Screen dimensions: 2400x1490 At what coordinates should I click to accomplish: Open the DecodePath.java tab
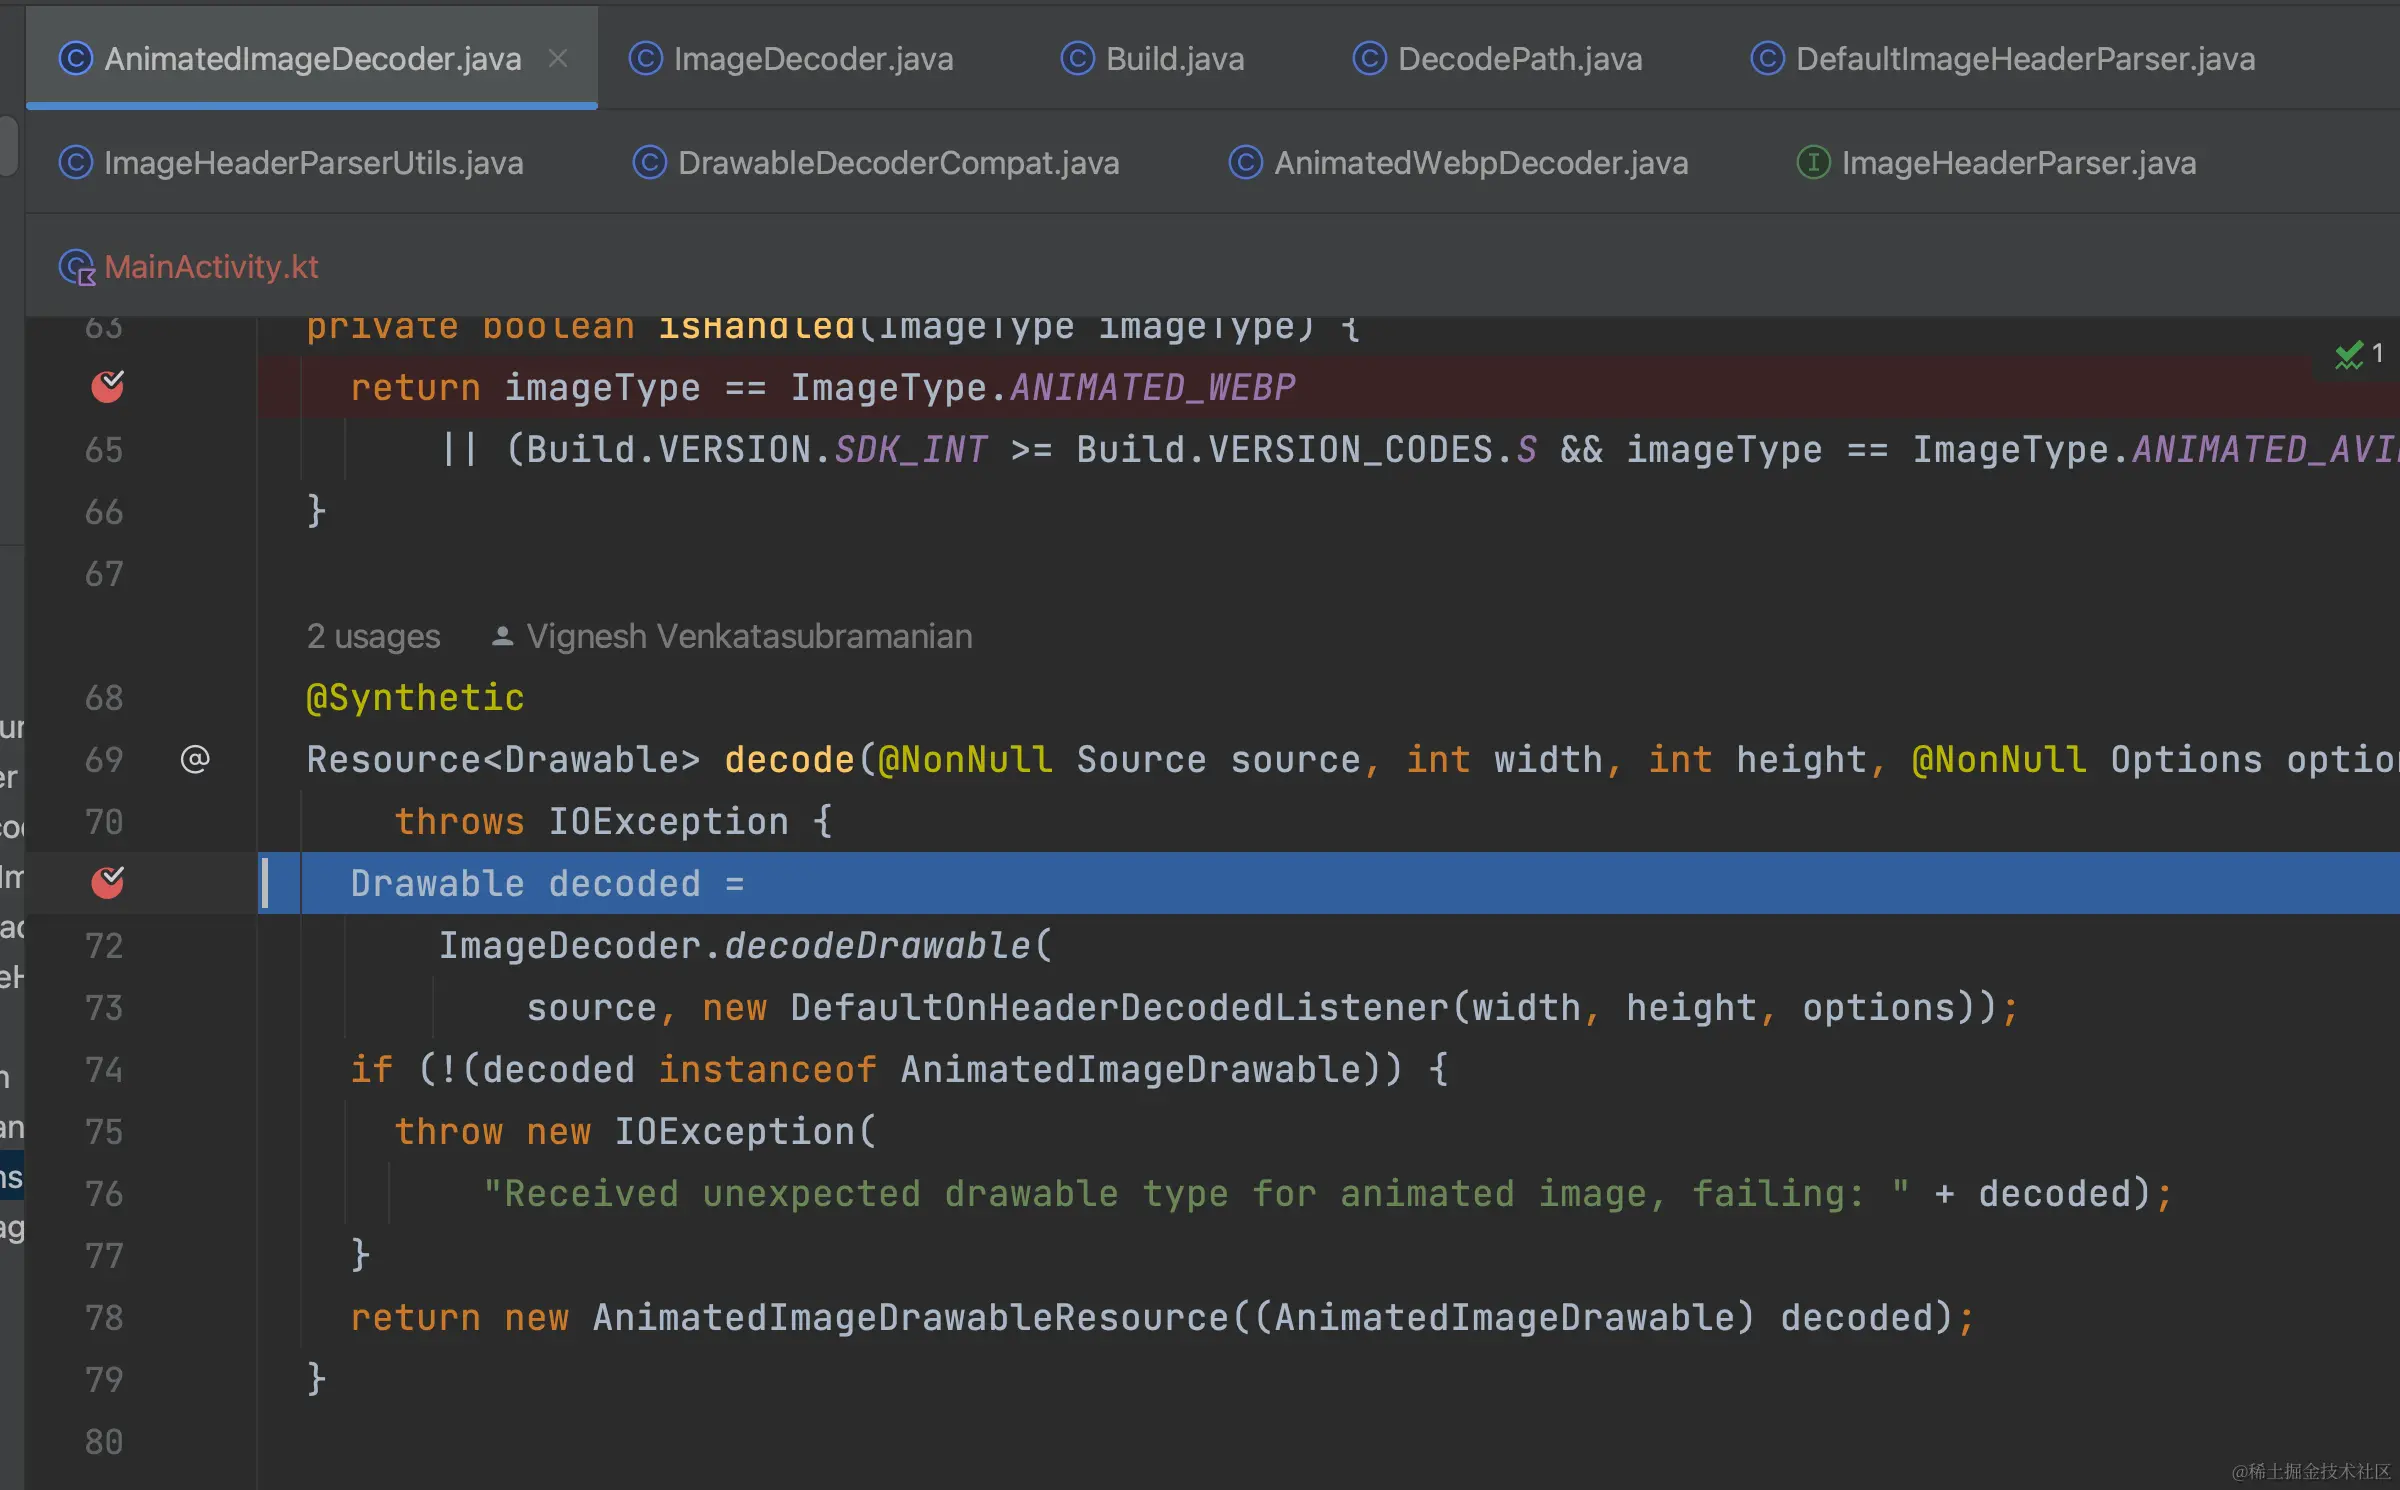1498,59
